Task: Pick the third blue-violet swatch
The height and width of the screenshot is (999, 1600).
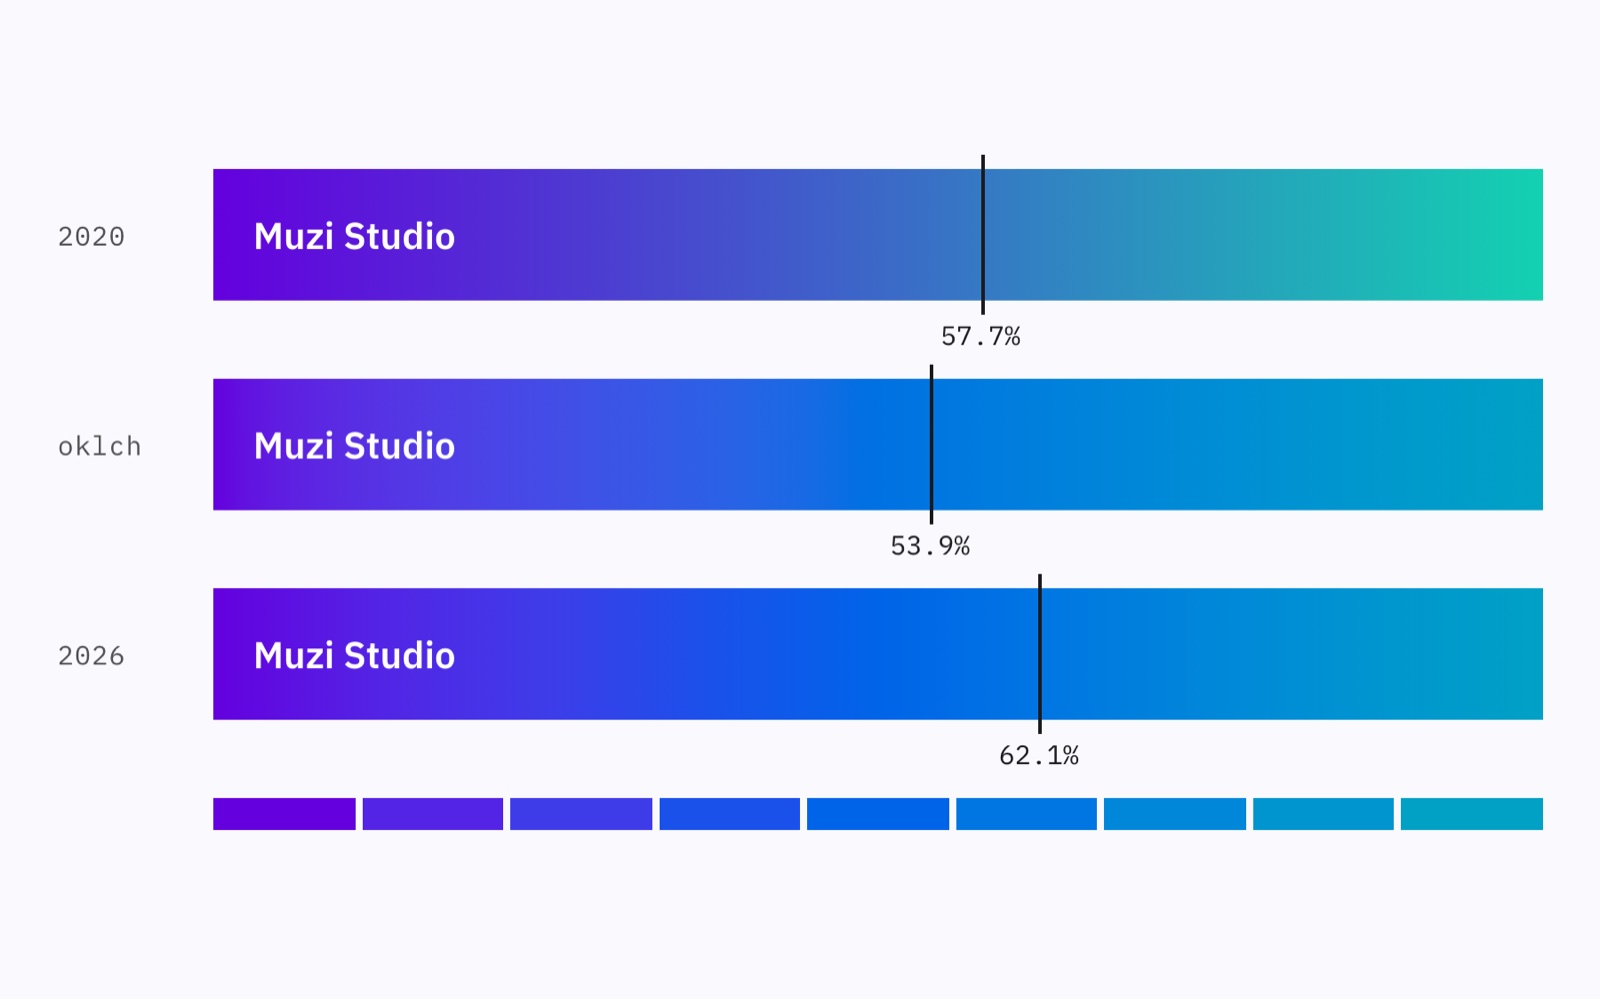Action: 581,814
